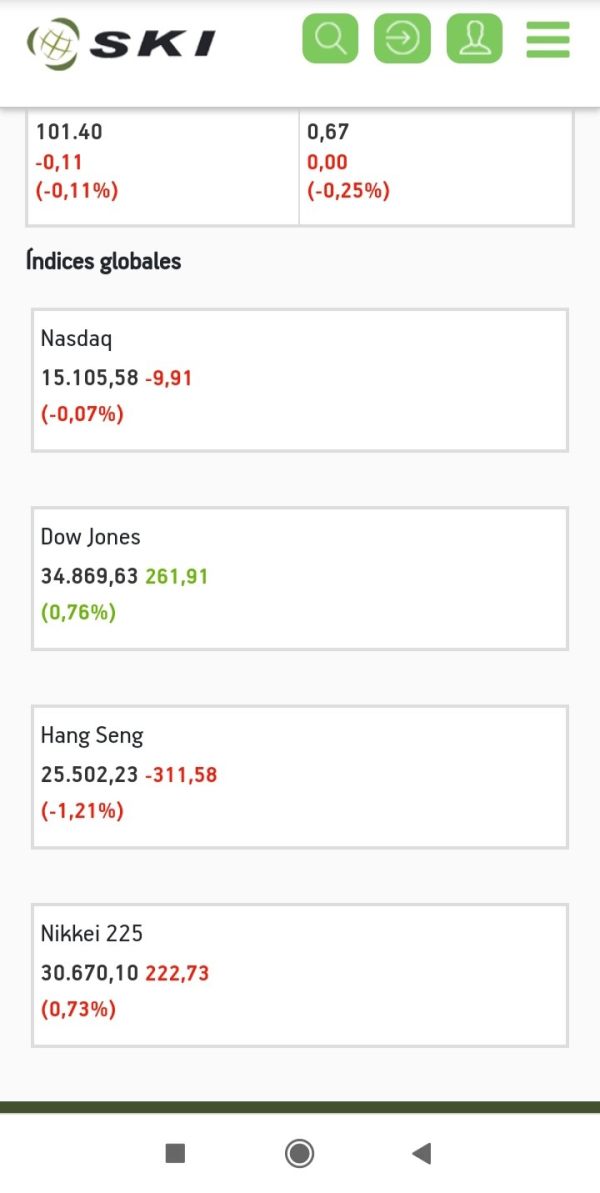Open the Hang Seng index card
The width and height of the screenshot is (600, 1193).
coord(300,777)
